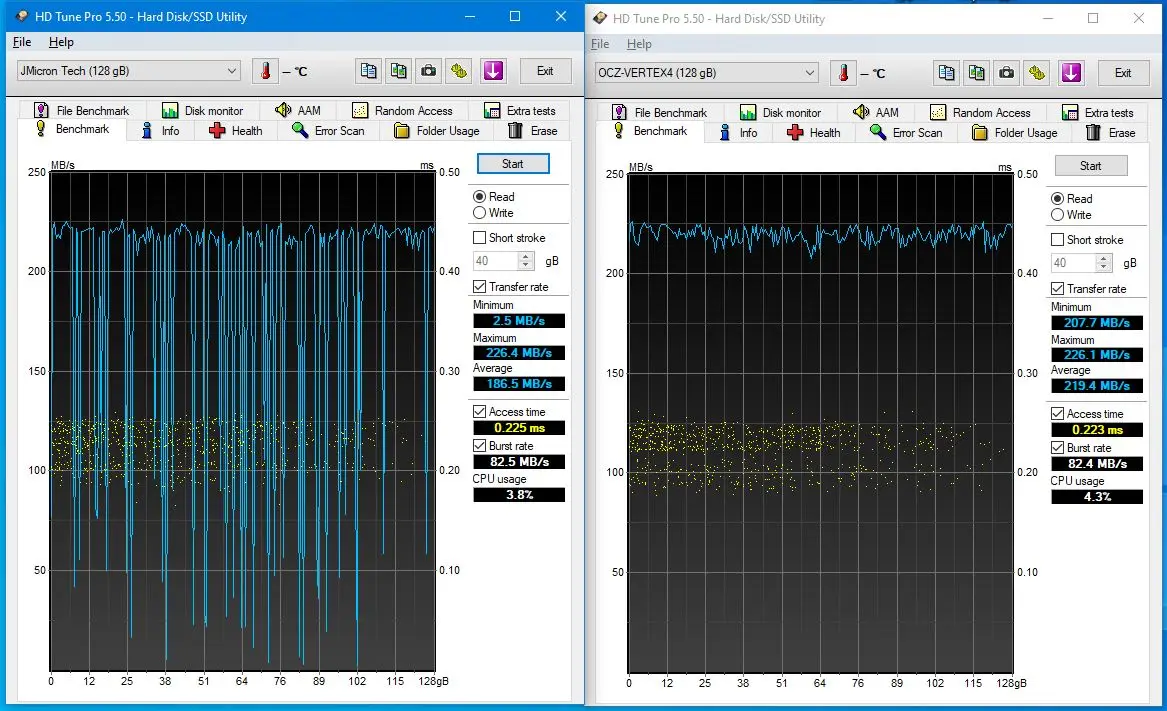1167x711 pixels.
Task: Click the yellow options icon in JMicron window
Action: pos(459,71)
